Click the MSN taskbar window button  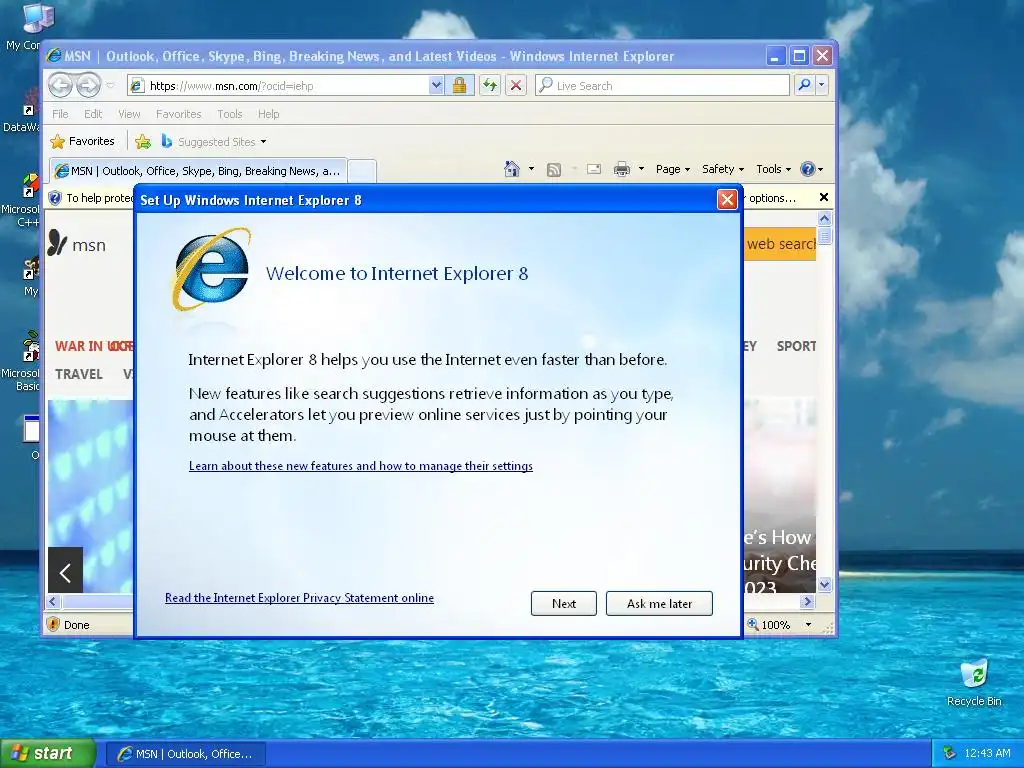tap(185, 754)
